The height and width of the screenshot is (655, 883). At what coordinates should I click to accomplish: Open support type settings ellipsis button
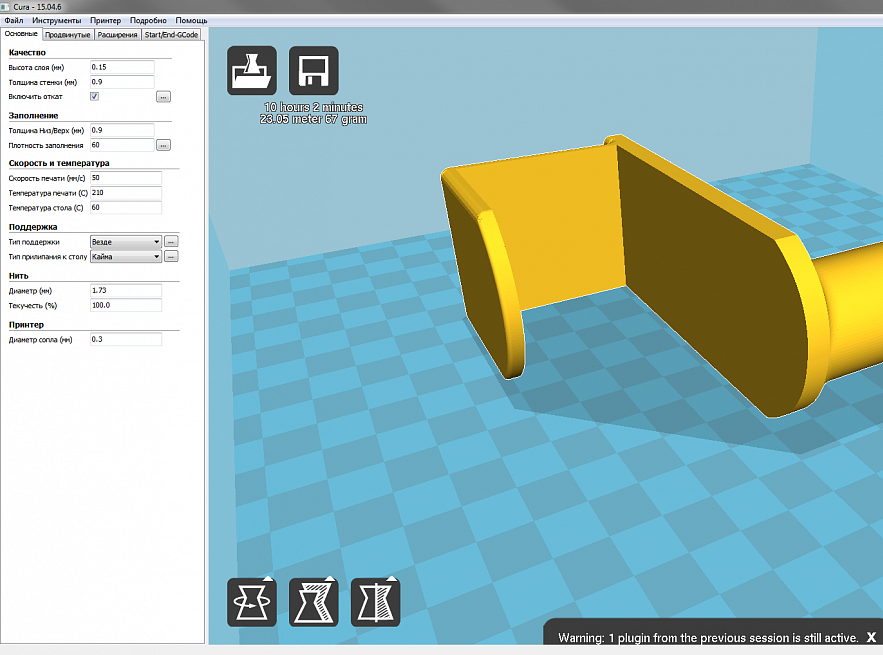[171, 242]
